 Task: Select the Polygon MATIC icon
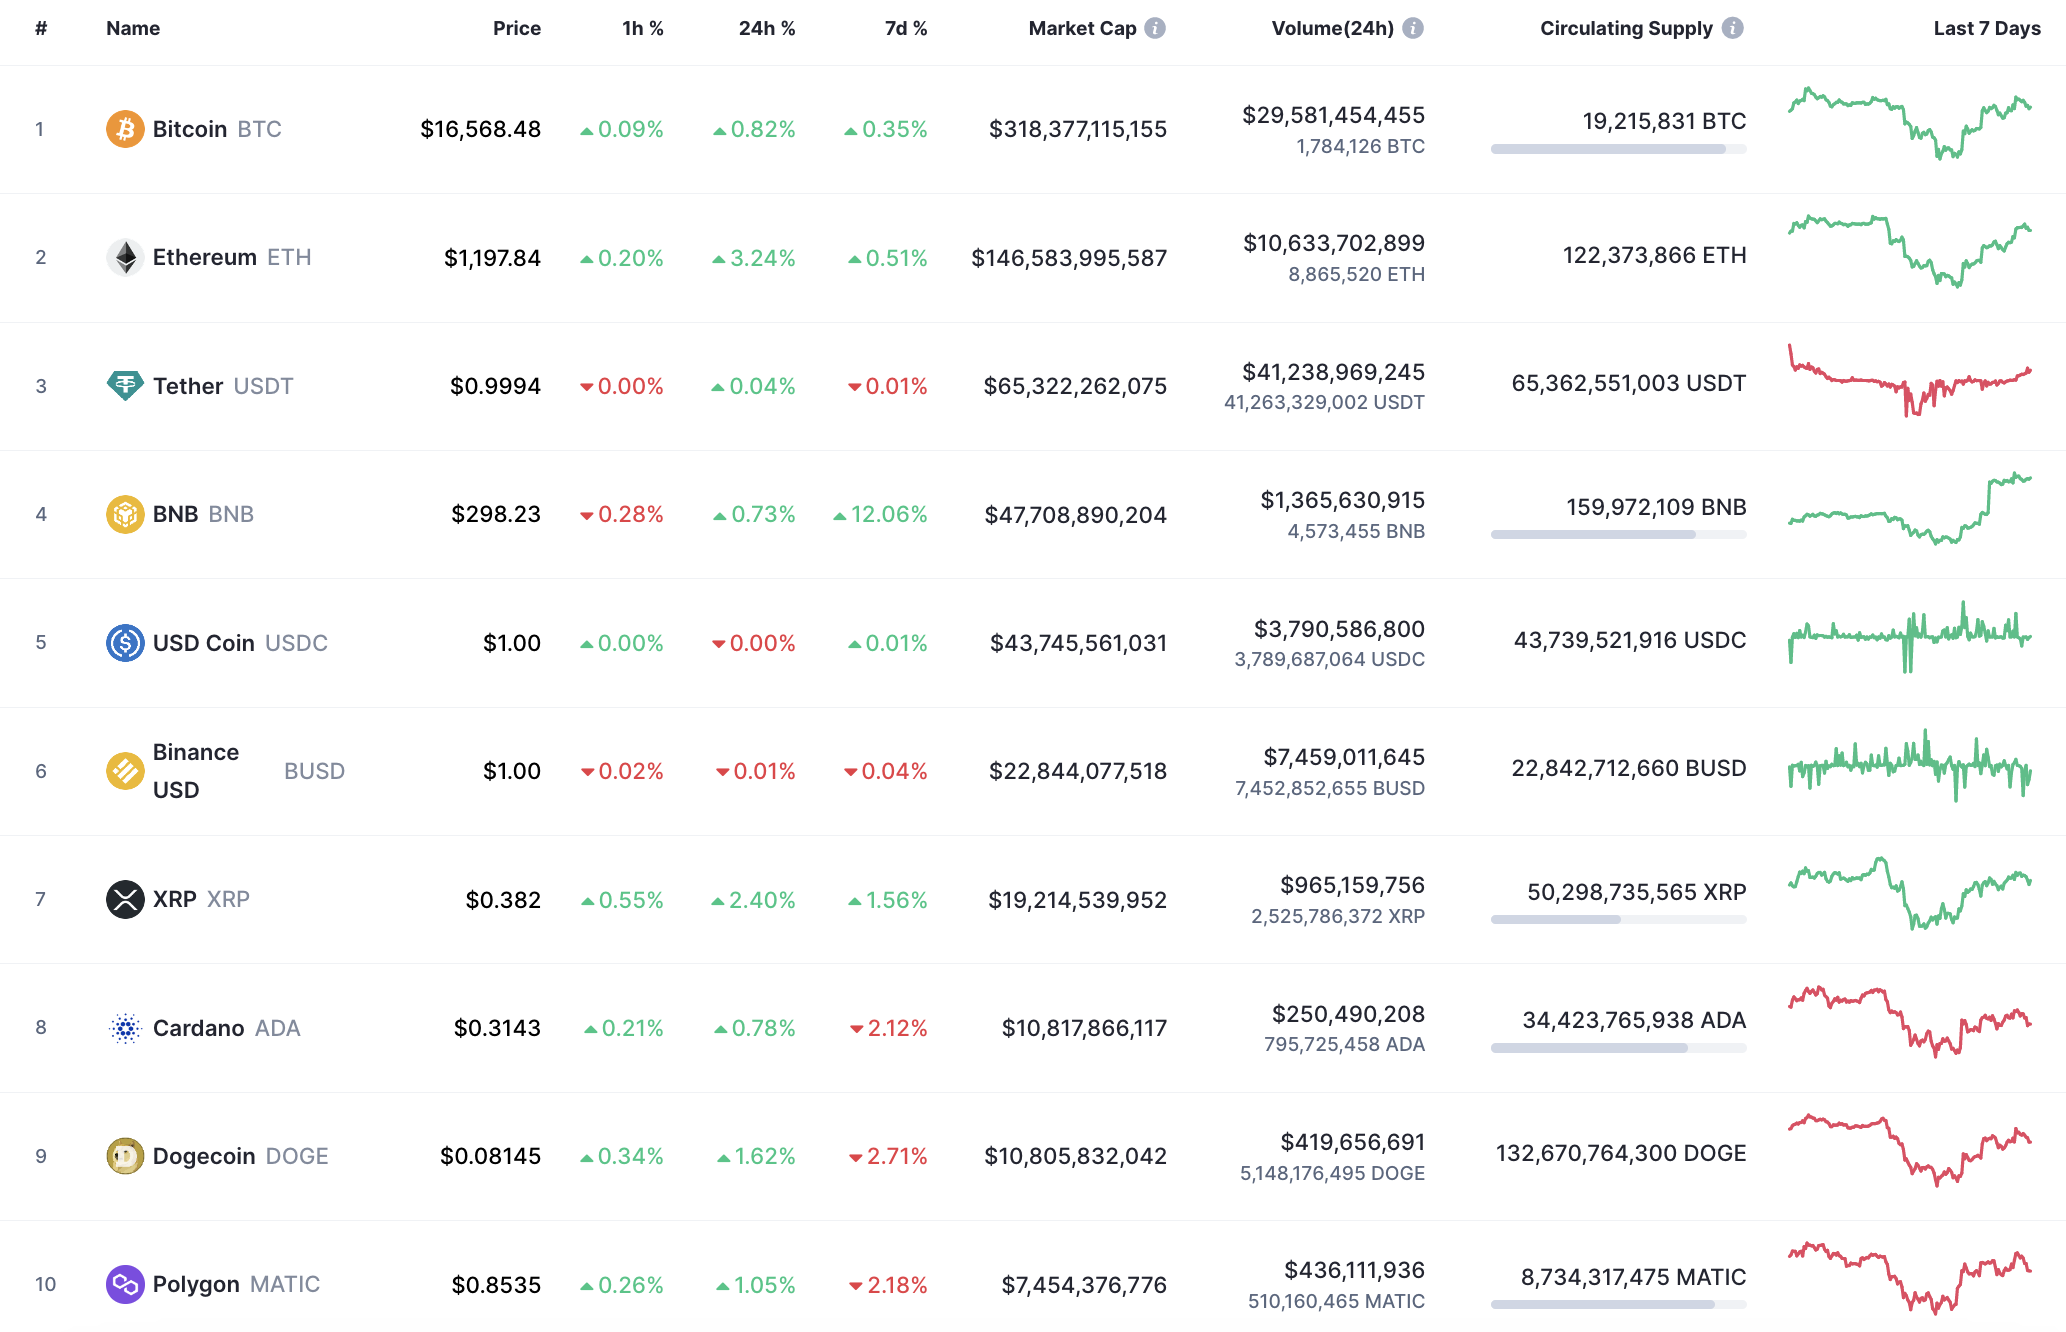124,1284
